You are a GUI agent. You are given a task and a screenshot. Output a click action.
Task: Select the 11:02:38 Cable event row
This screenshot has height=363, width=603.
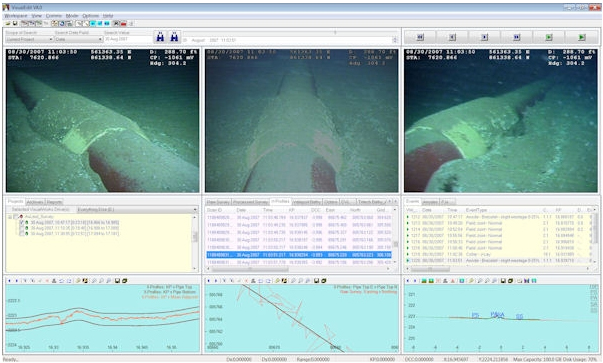click(499, 254)
